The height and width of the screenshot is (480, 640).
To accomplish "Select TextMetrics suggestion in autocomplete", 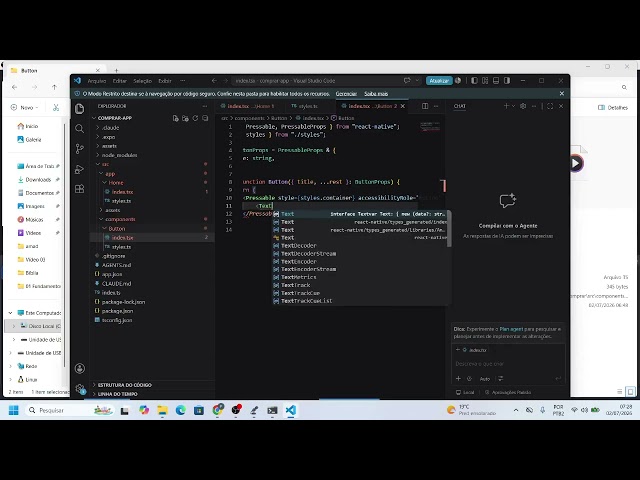I will pyautogui.click(x=361, y=277).
